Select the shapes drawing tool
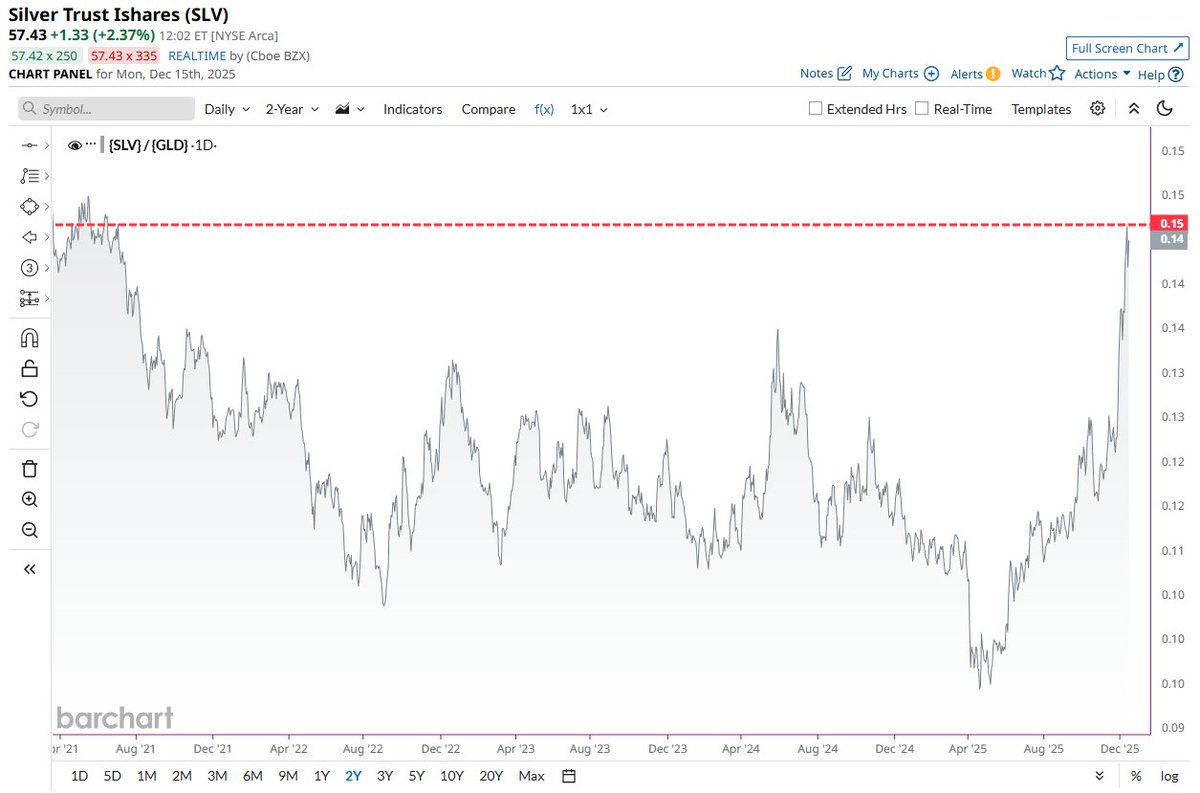 tap(28, 206)
